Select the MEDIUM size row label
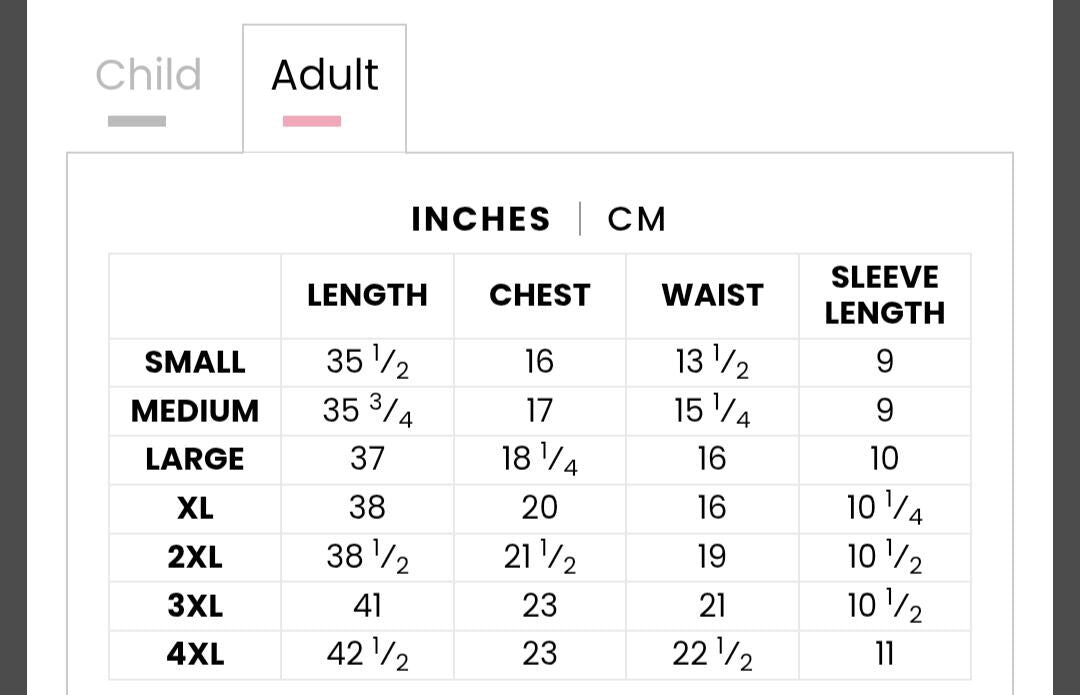Screen dimensions: 1080x695 click(195, 411)
